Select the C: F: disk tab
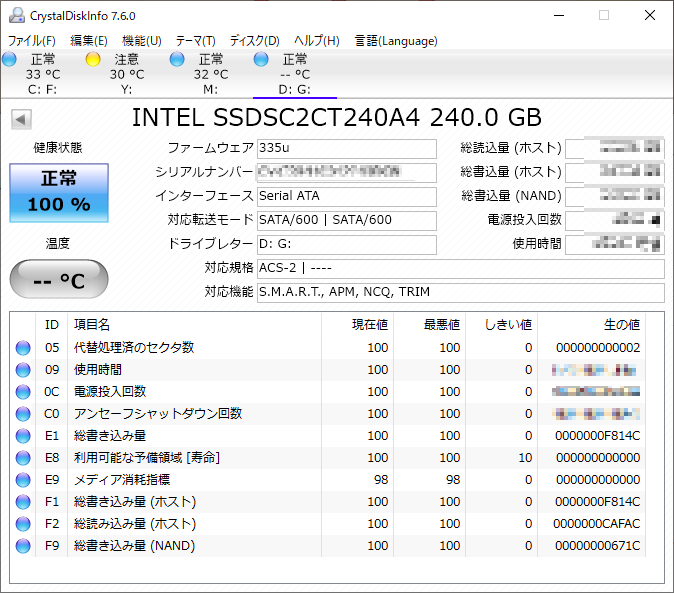 43,74
